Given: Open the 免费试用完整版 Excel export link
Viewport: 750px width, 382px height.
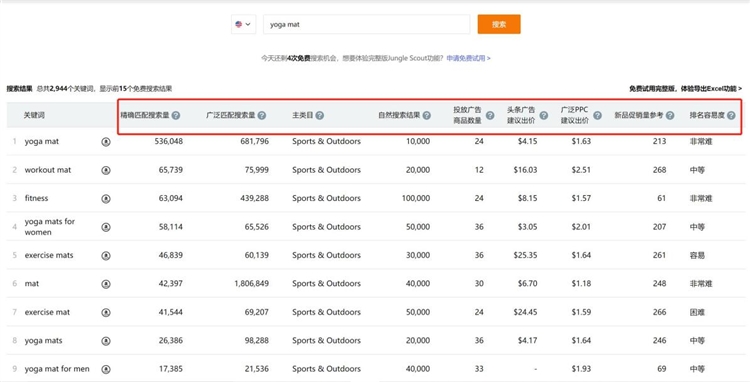Looking at the screenshot, I should [x=685, y=88].
